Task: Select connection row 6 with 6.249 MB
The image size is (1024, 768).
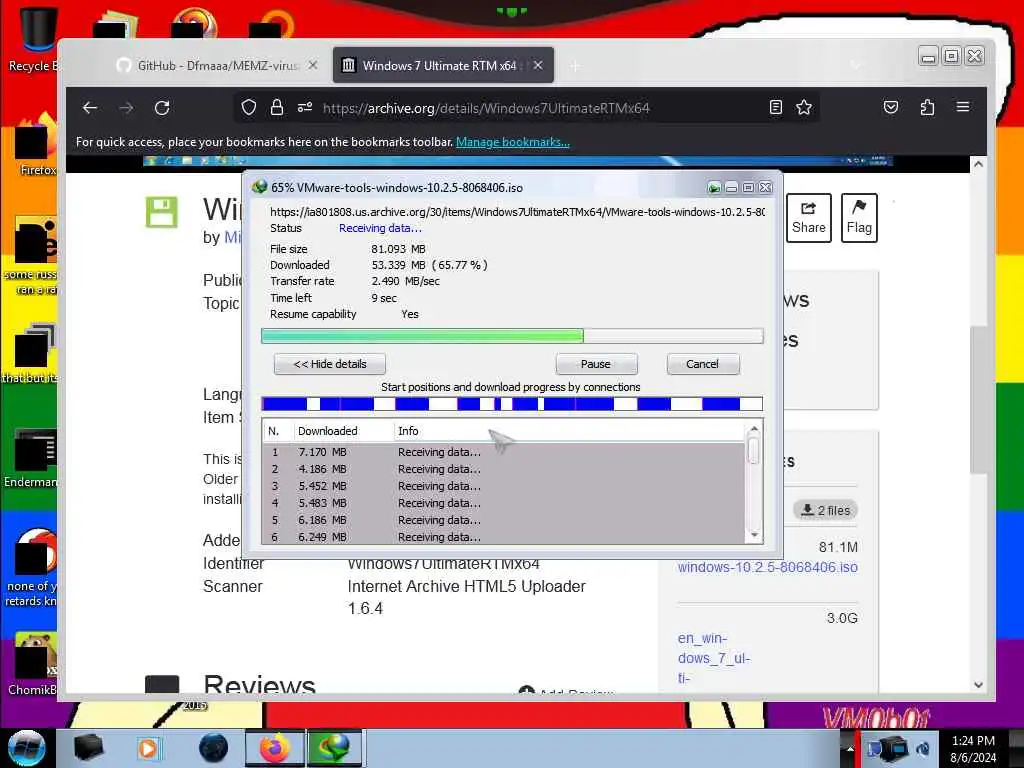Action: 503,537
